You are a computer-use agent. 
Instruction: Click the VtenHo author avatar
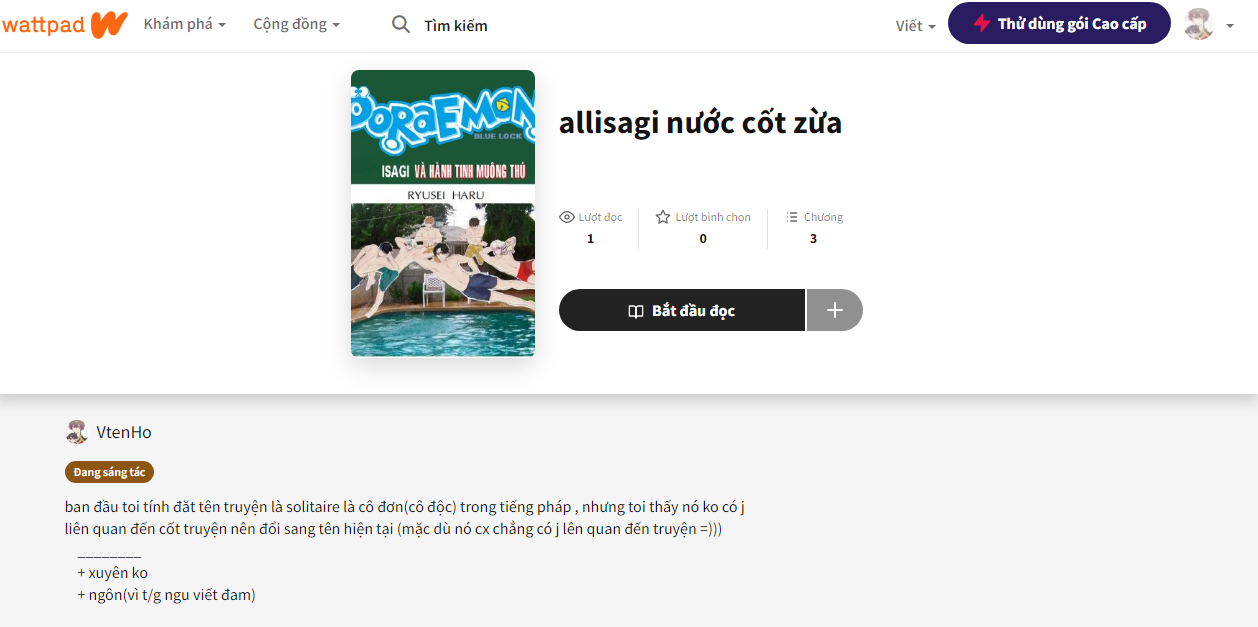77,432
